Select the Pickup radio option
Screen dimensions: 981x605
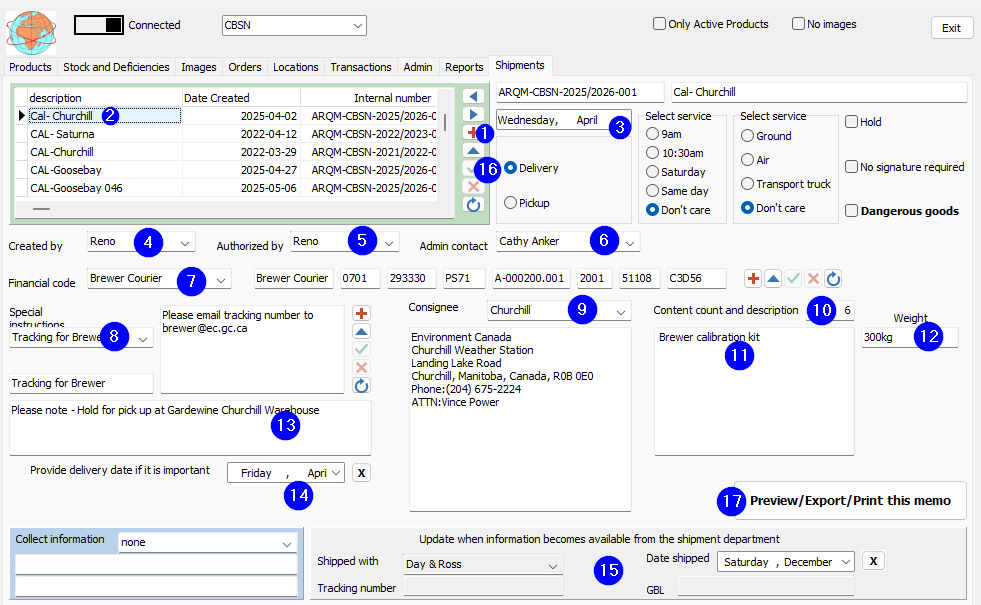click(511, 203)
